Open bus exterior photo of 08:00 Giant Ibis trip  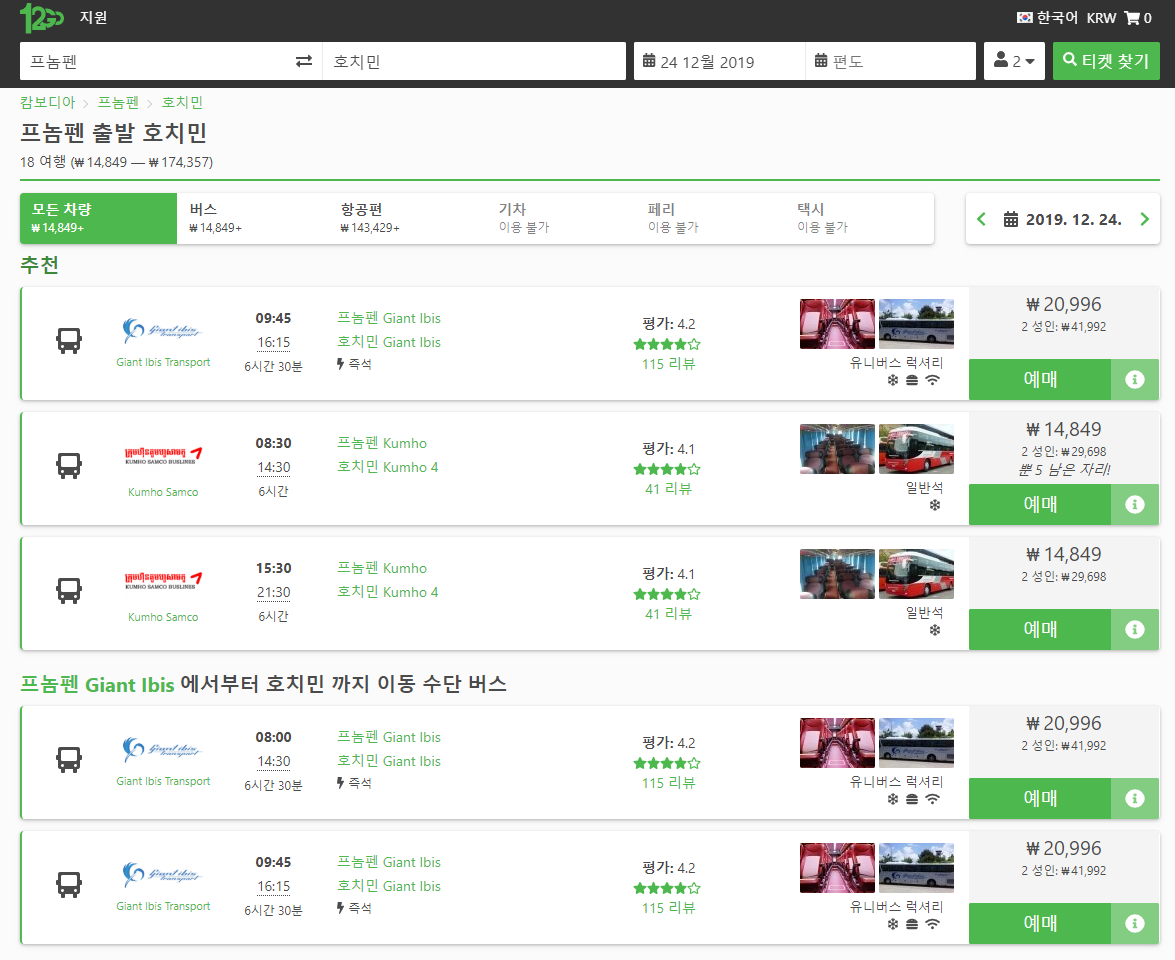916,743
